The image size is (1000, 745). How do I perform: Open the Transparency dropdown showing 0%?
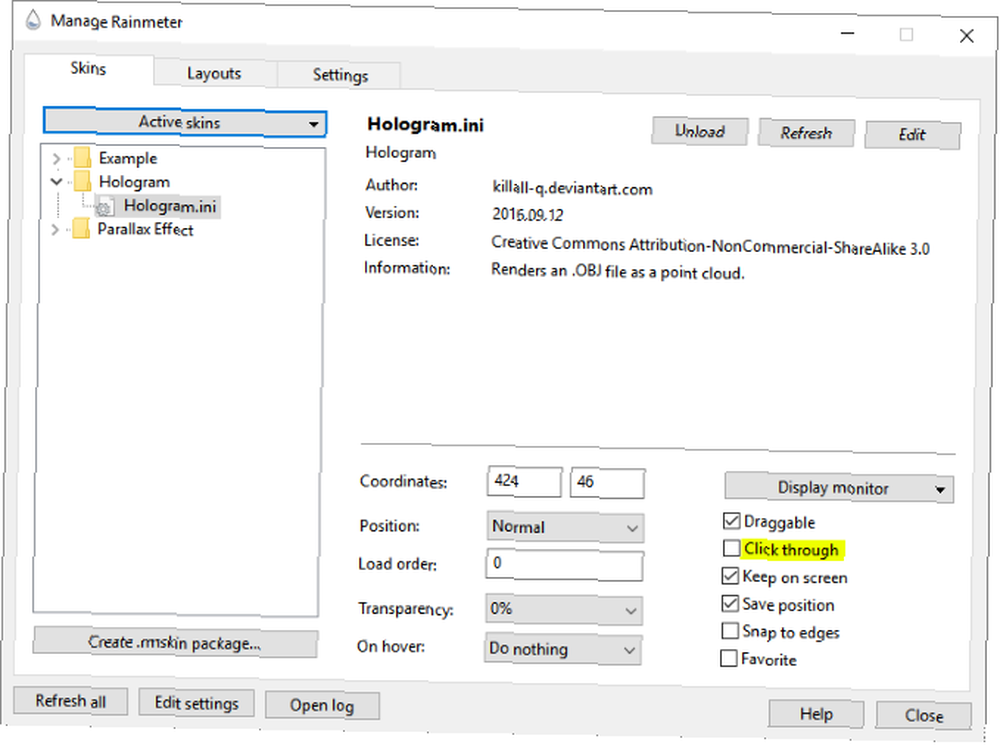pos(564,610)
